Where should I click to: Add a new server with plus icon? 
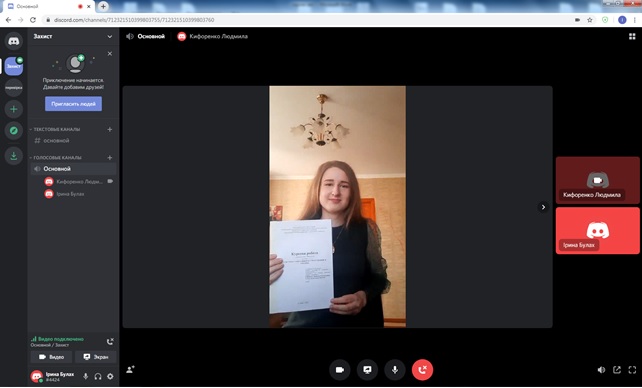pyautogui.click(x=14, y=109)
